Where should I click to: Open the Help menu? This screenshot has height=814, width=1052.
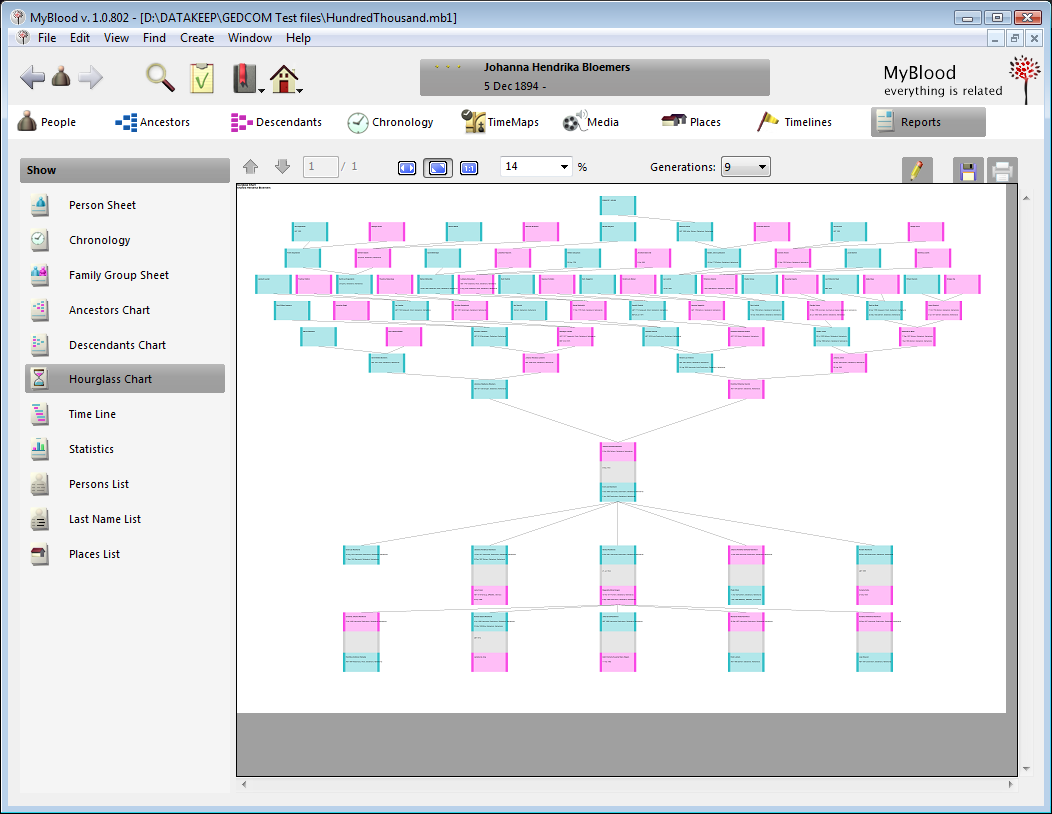[298, 38]
